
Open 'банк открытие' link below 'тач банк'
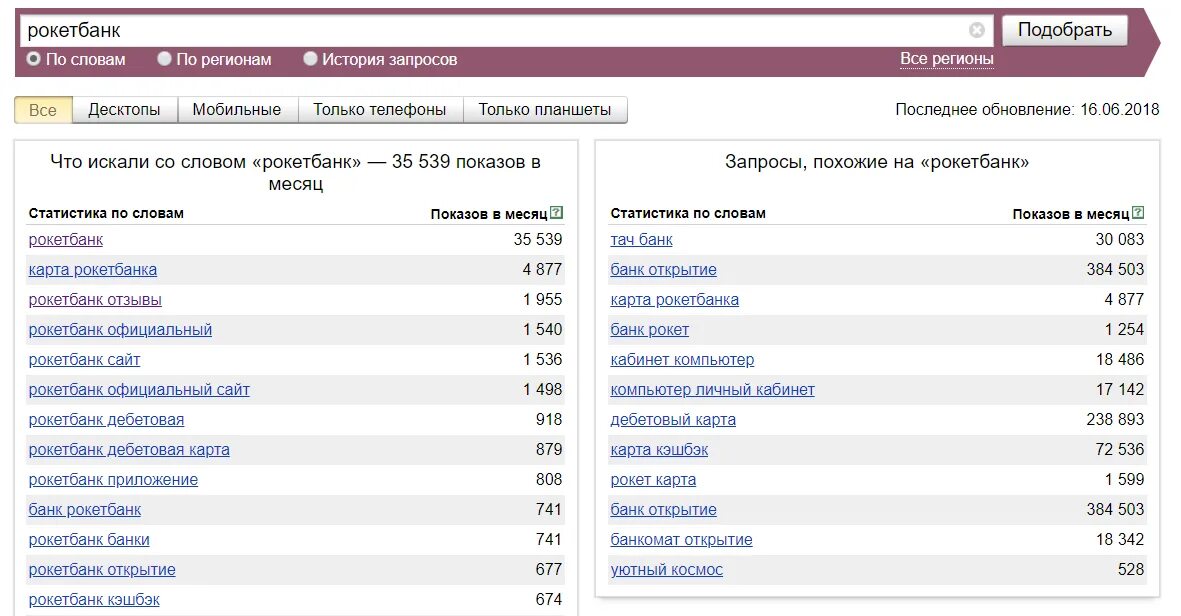click(664, 270)
